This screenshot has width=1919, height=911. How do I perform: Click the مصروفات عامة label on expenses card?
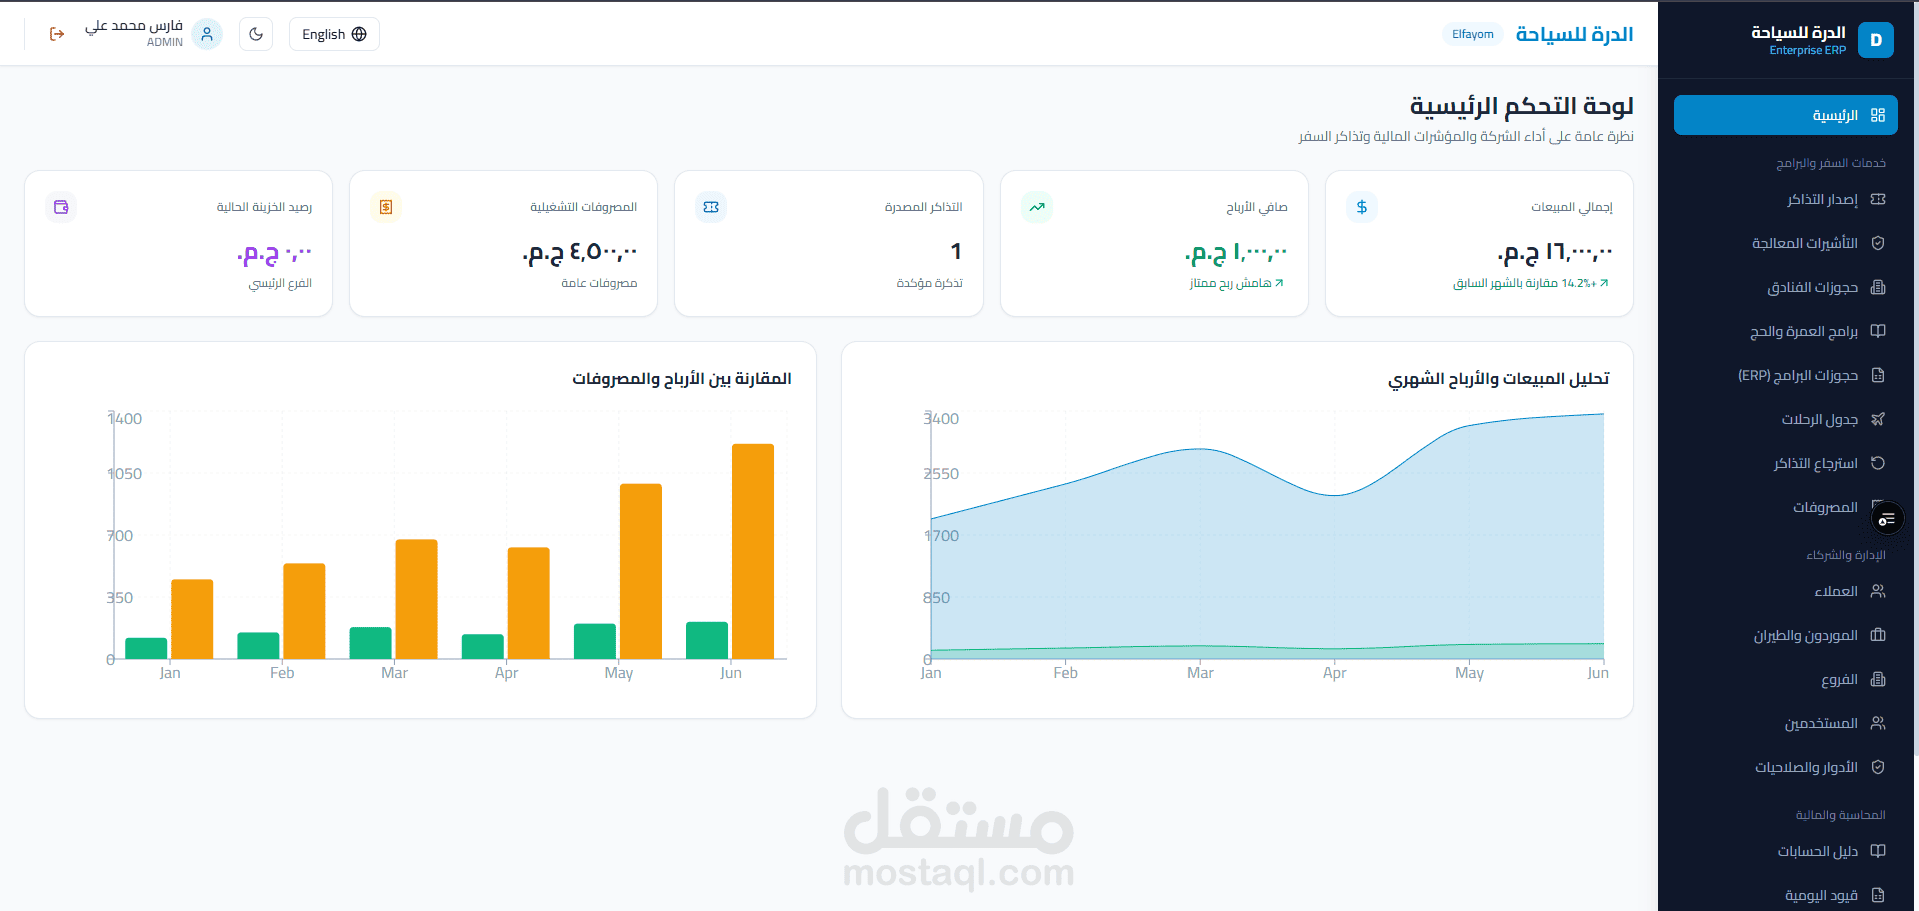(x=599, y=283)
